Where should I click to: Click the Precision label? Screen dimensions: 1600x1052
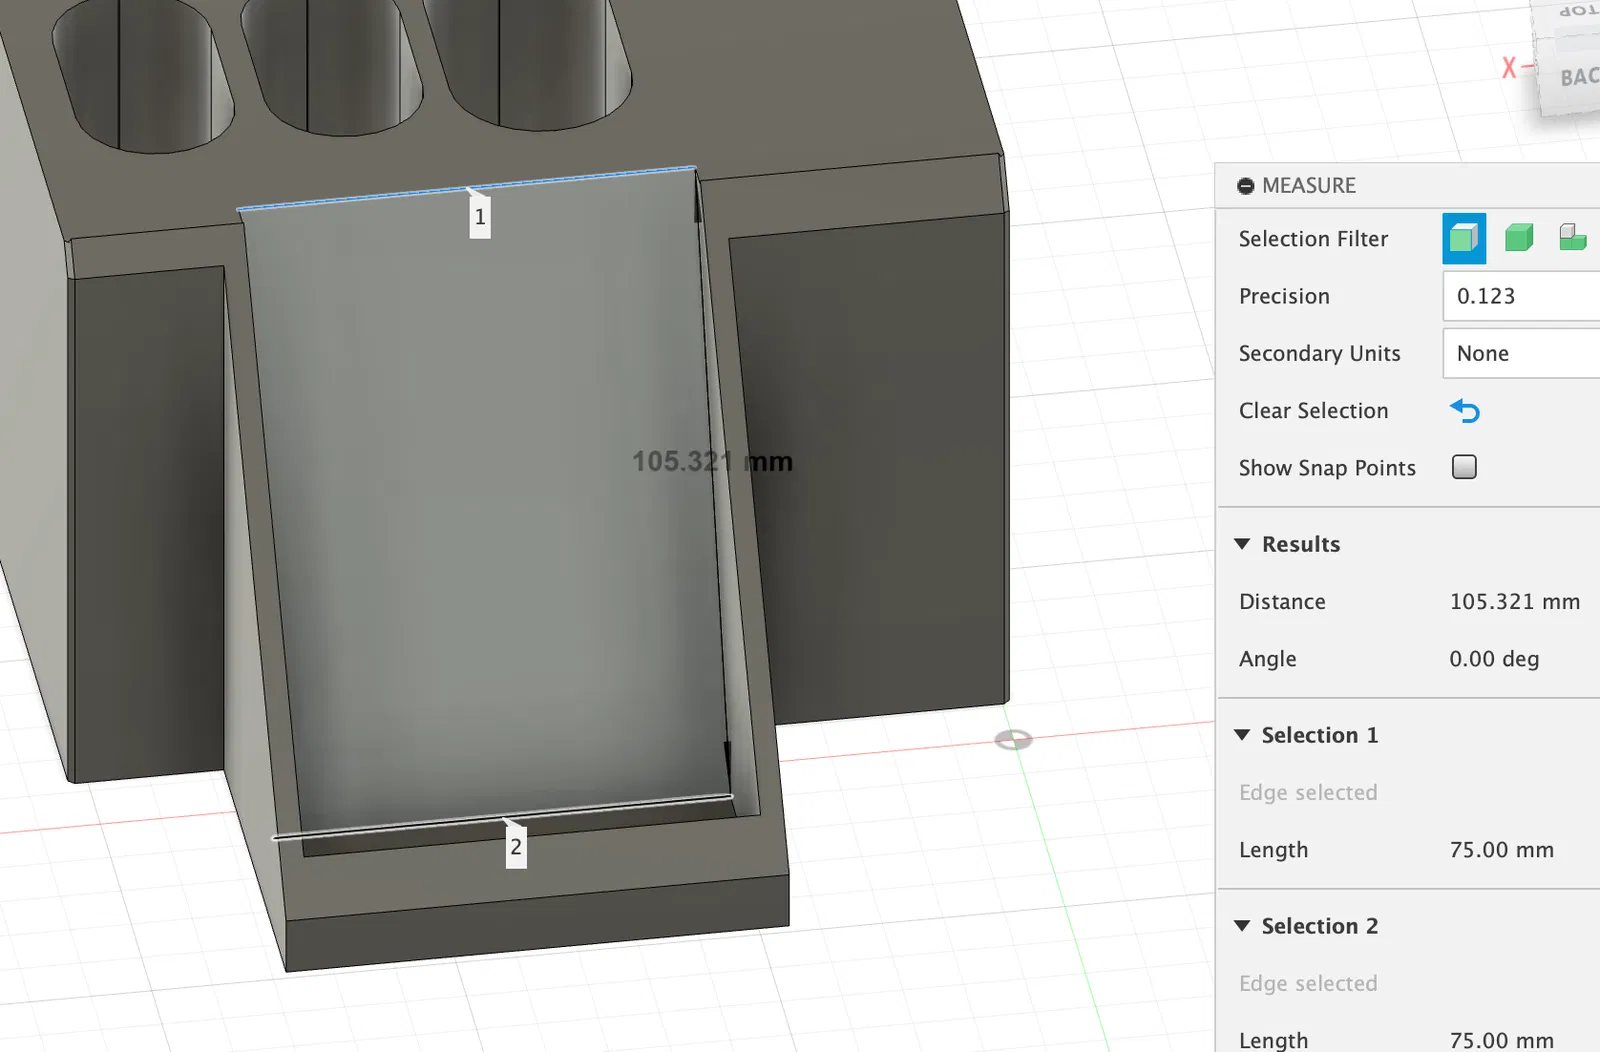1284,296
